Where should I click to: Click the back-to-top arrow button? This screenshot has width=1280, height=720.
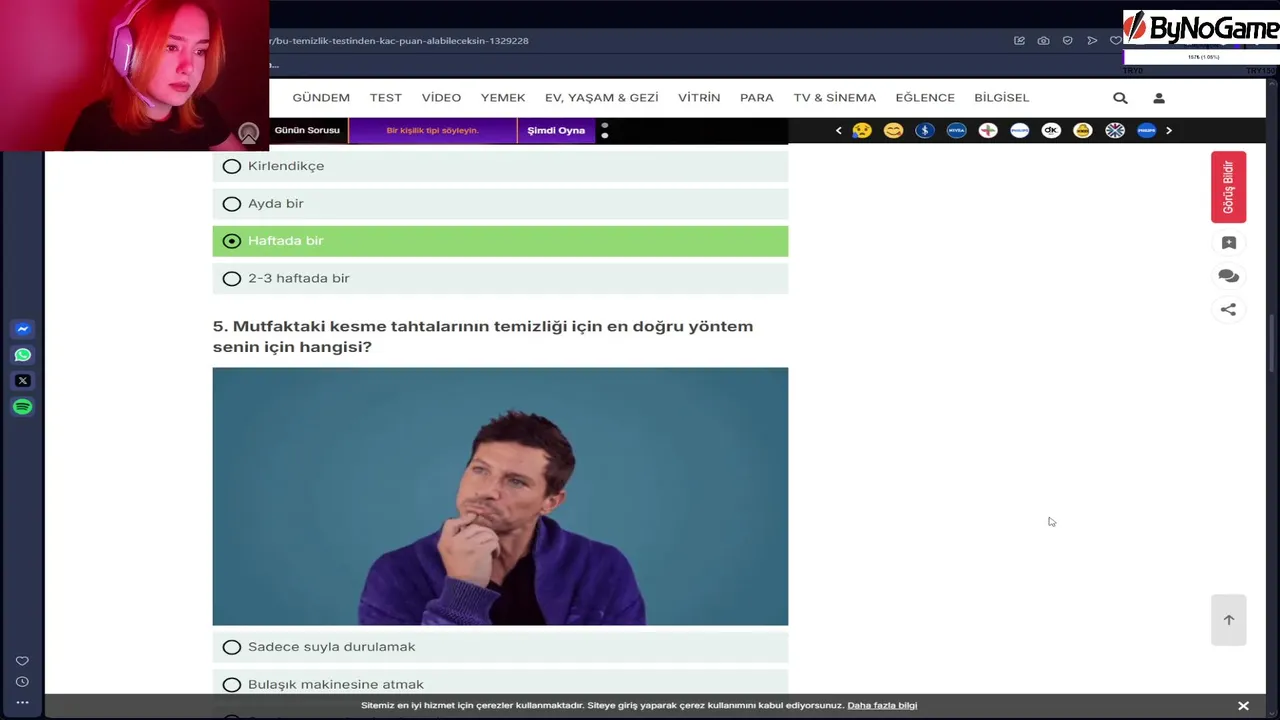(x=1229, y=620)
